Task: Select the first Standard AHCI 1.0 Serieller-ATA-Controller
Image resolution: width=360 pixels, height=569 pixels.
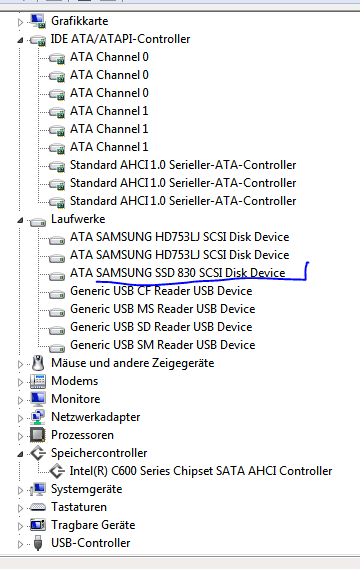Action: [183, 165]
